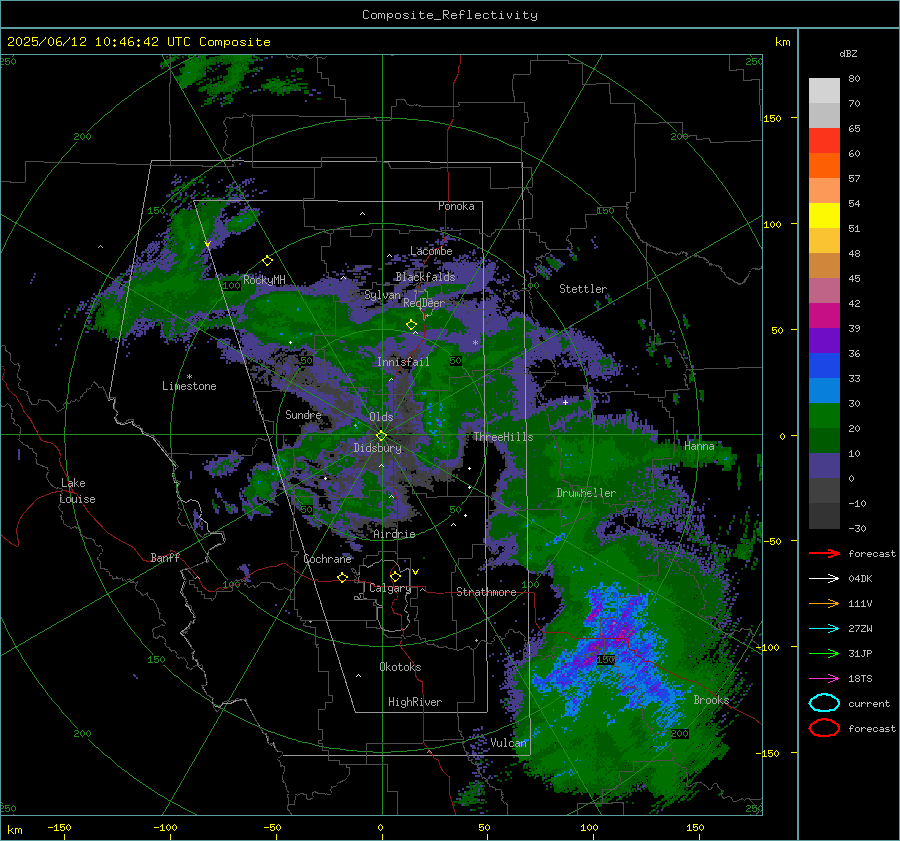
Task: Pick the dark orange 57-60 dBZ swatch
Action: pyautogui.click(x=824, y=166)
